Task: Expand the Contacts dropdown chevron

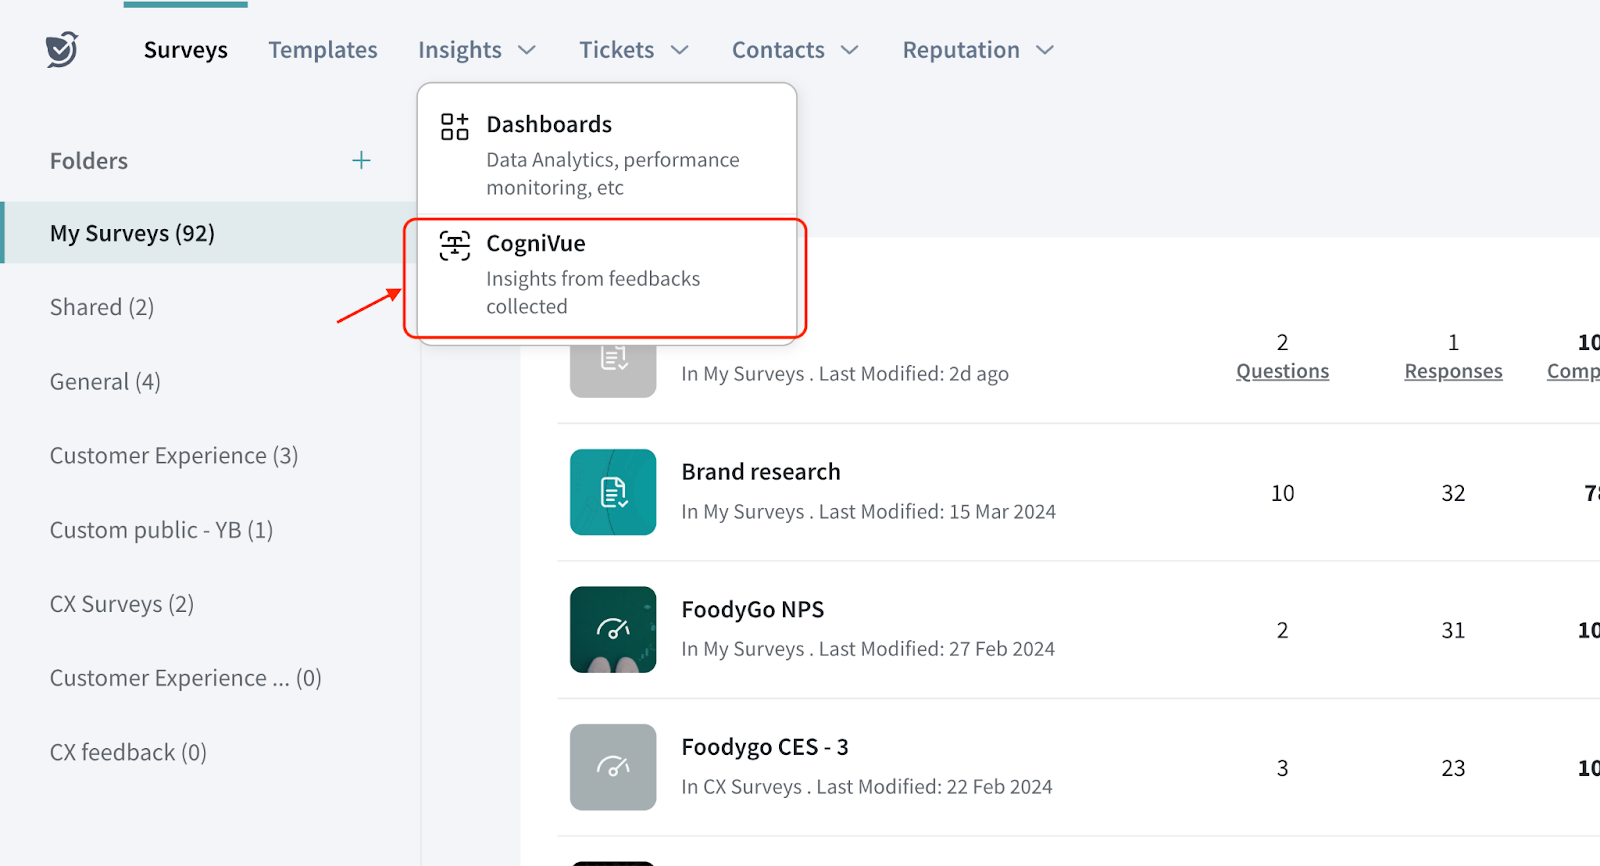Action: [x=850, y=50]
